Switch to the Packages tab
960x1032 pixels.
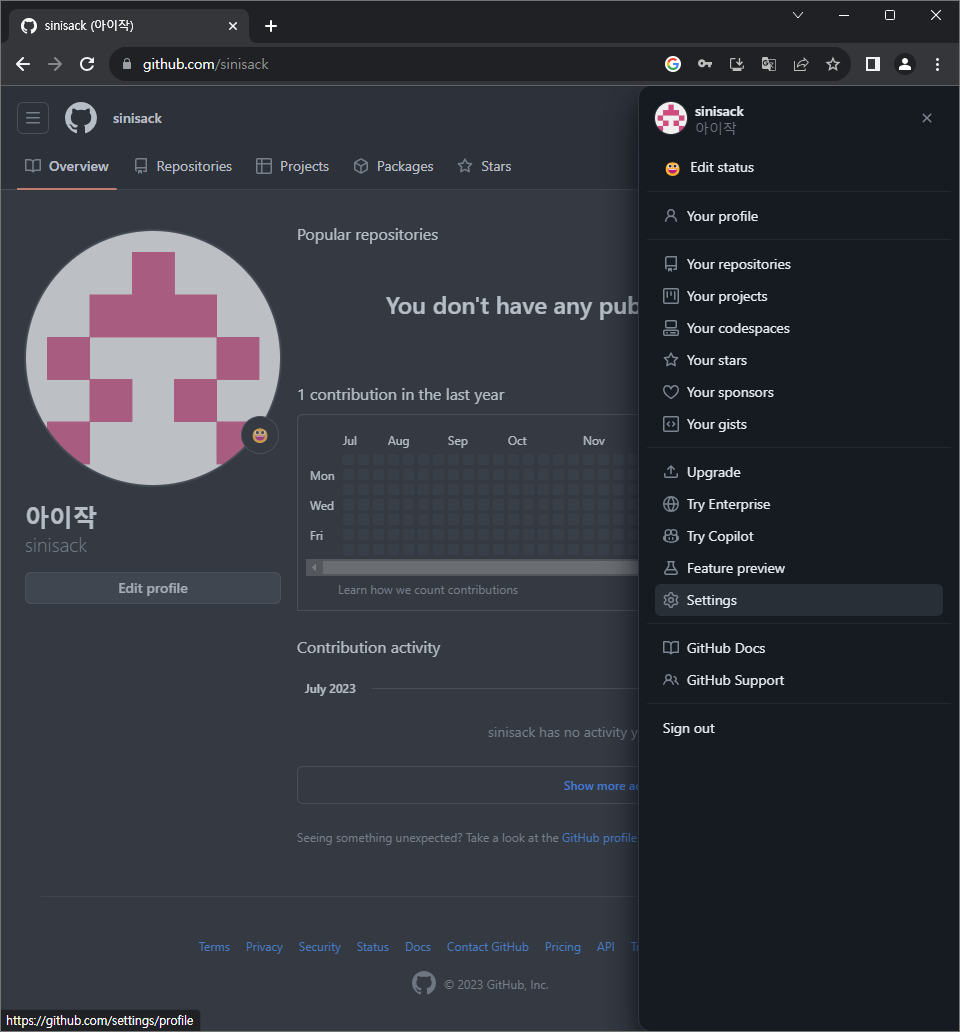[x=393, y=167]
